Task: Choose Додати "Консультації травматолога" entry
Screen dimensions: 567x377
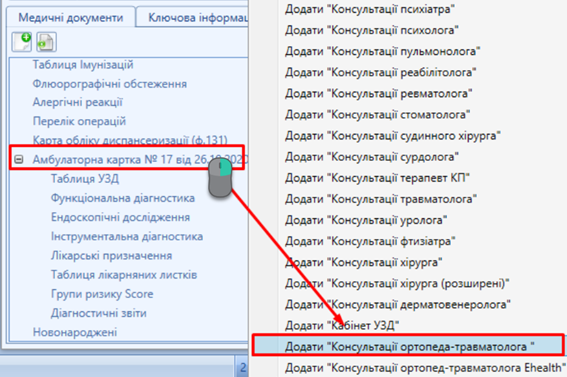Action: point(381,199)
